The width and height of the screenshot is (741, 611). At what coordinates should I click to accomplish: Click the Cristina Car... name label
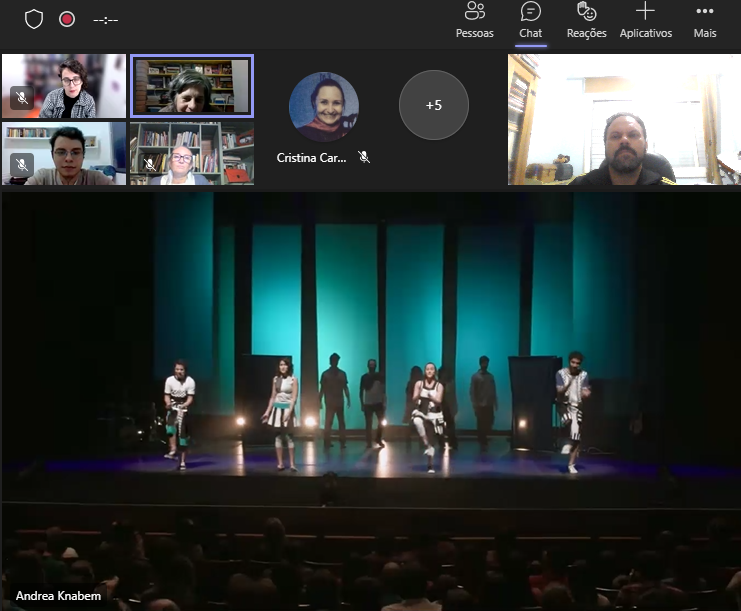(311, 158)
